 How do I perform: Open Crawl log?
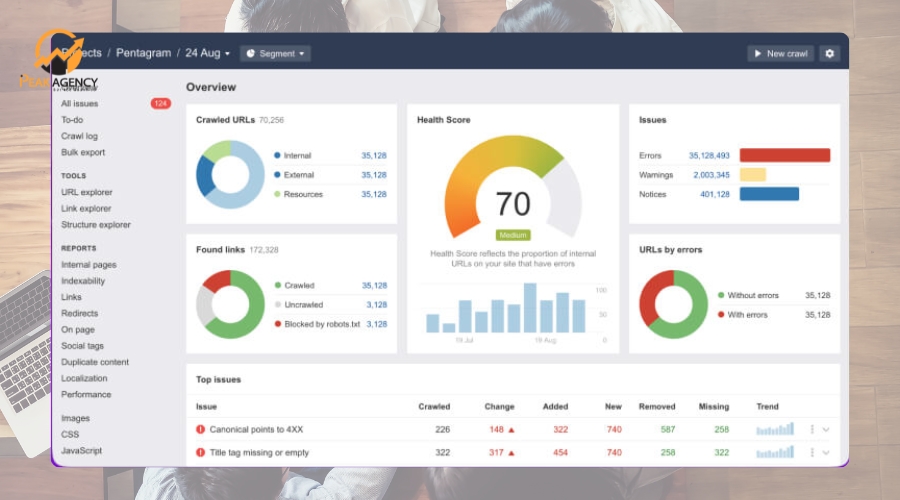pos(79,136)
